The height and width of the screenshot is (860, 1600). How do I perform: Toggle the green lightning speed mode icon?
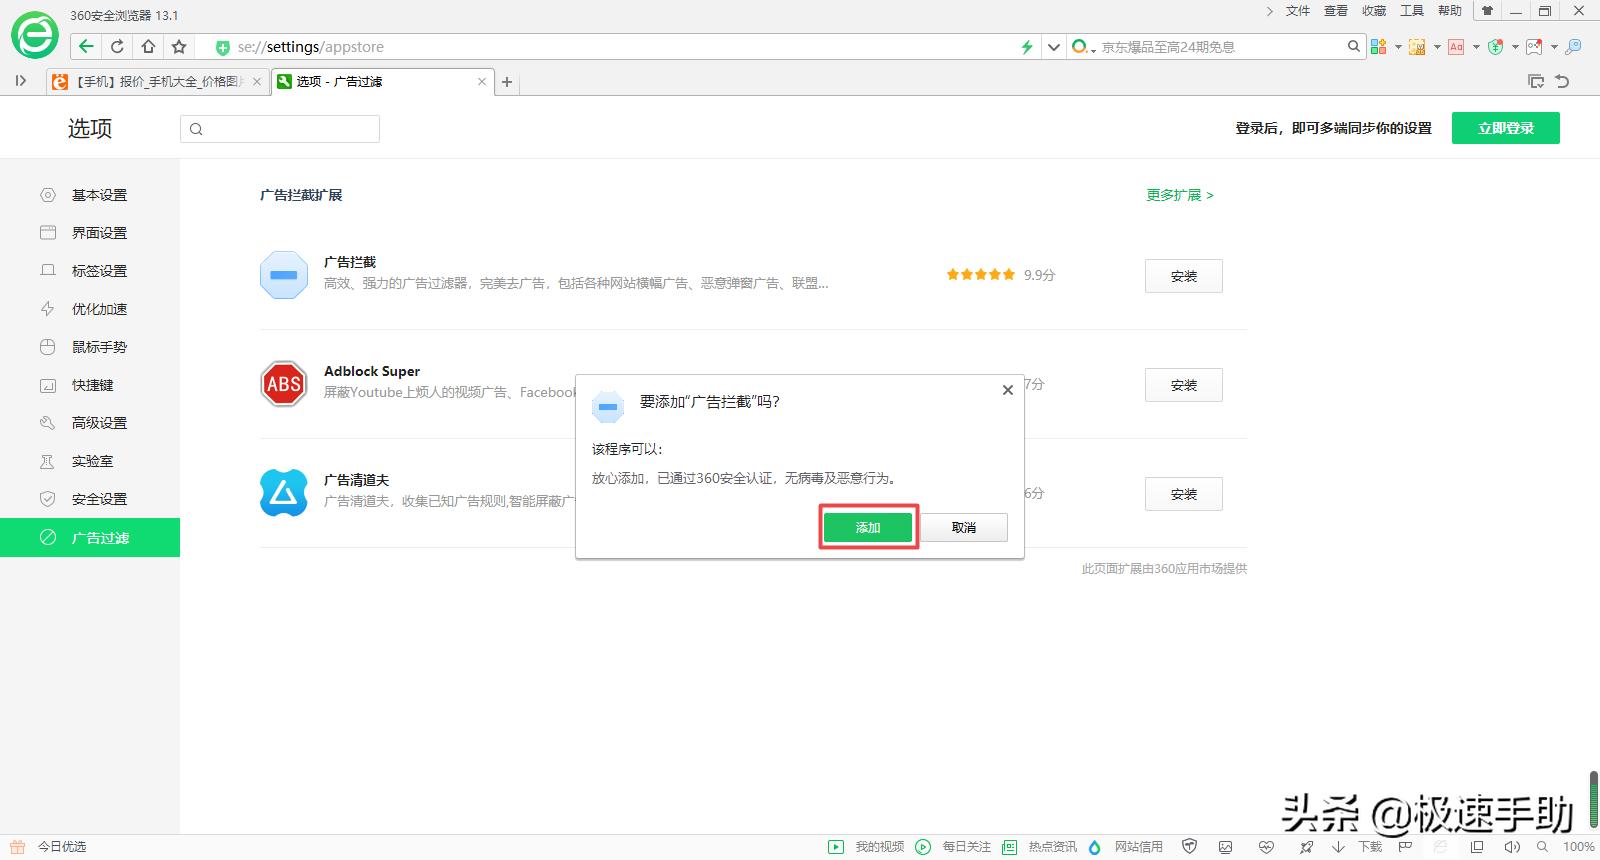coord(1026,47)
